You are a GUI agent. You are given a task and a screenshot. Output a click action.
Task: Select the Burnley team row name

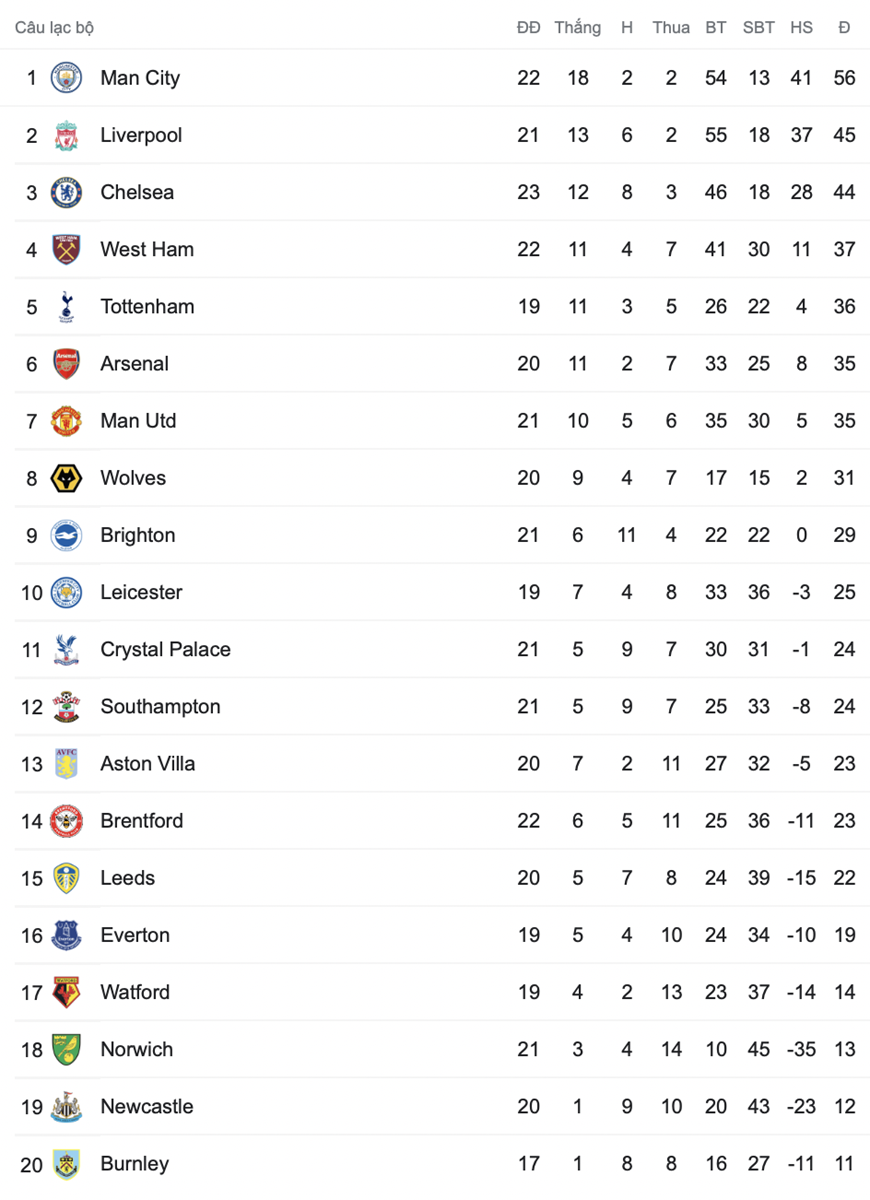[x=134, y=1163]
